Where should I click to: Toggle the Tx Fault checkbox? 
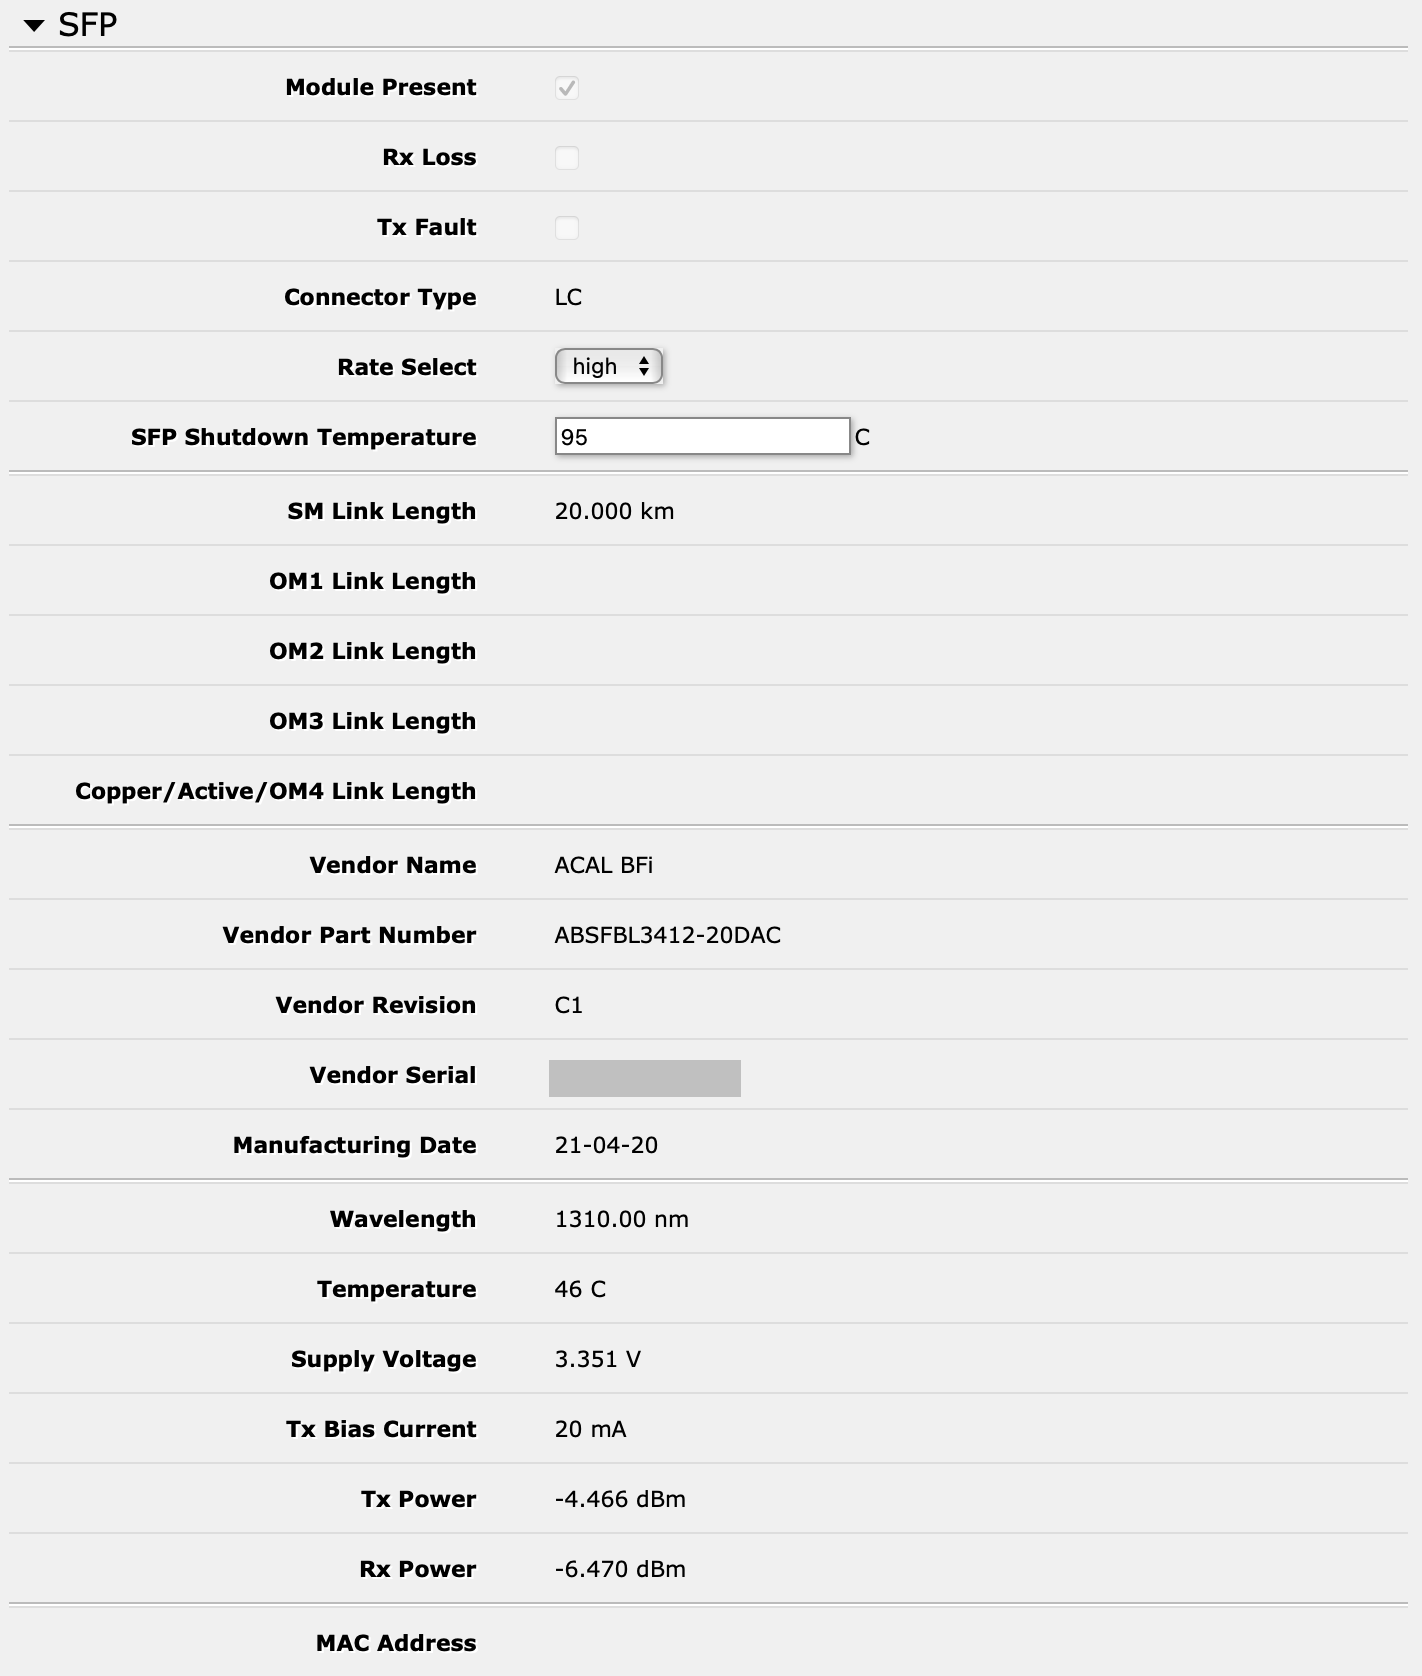coord(567,227)
